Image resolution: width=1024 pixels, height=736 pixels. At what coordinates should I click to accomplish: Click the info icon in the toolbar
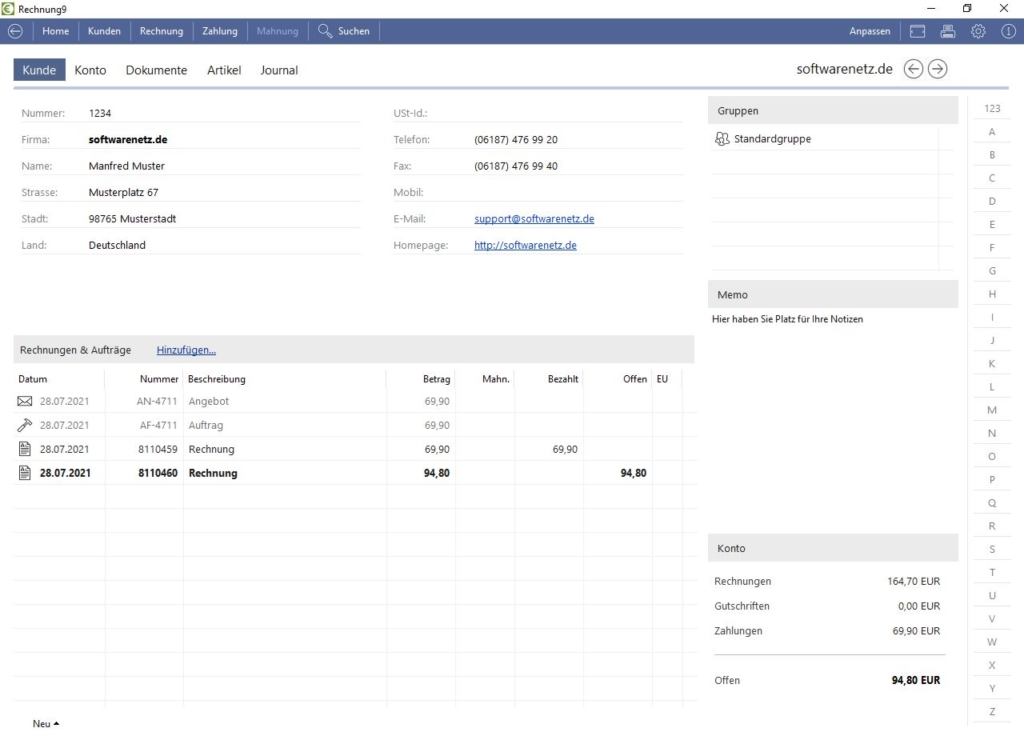[1008, 31]
